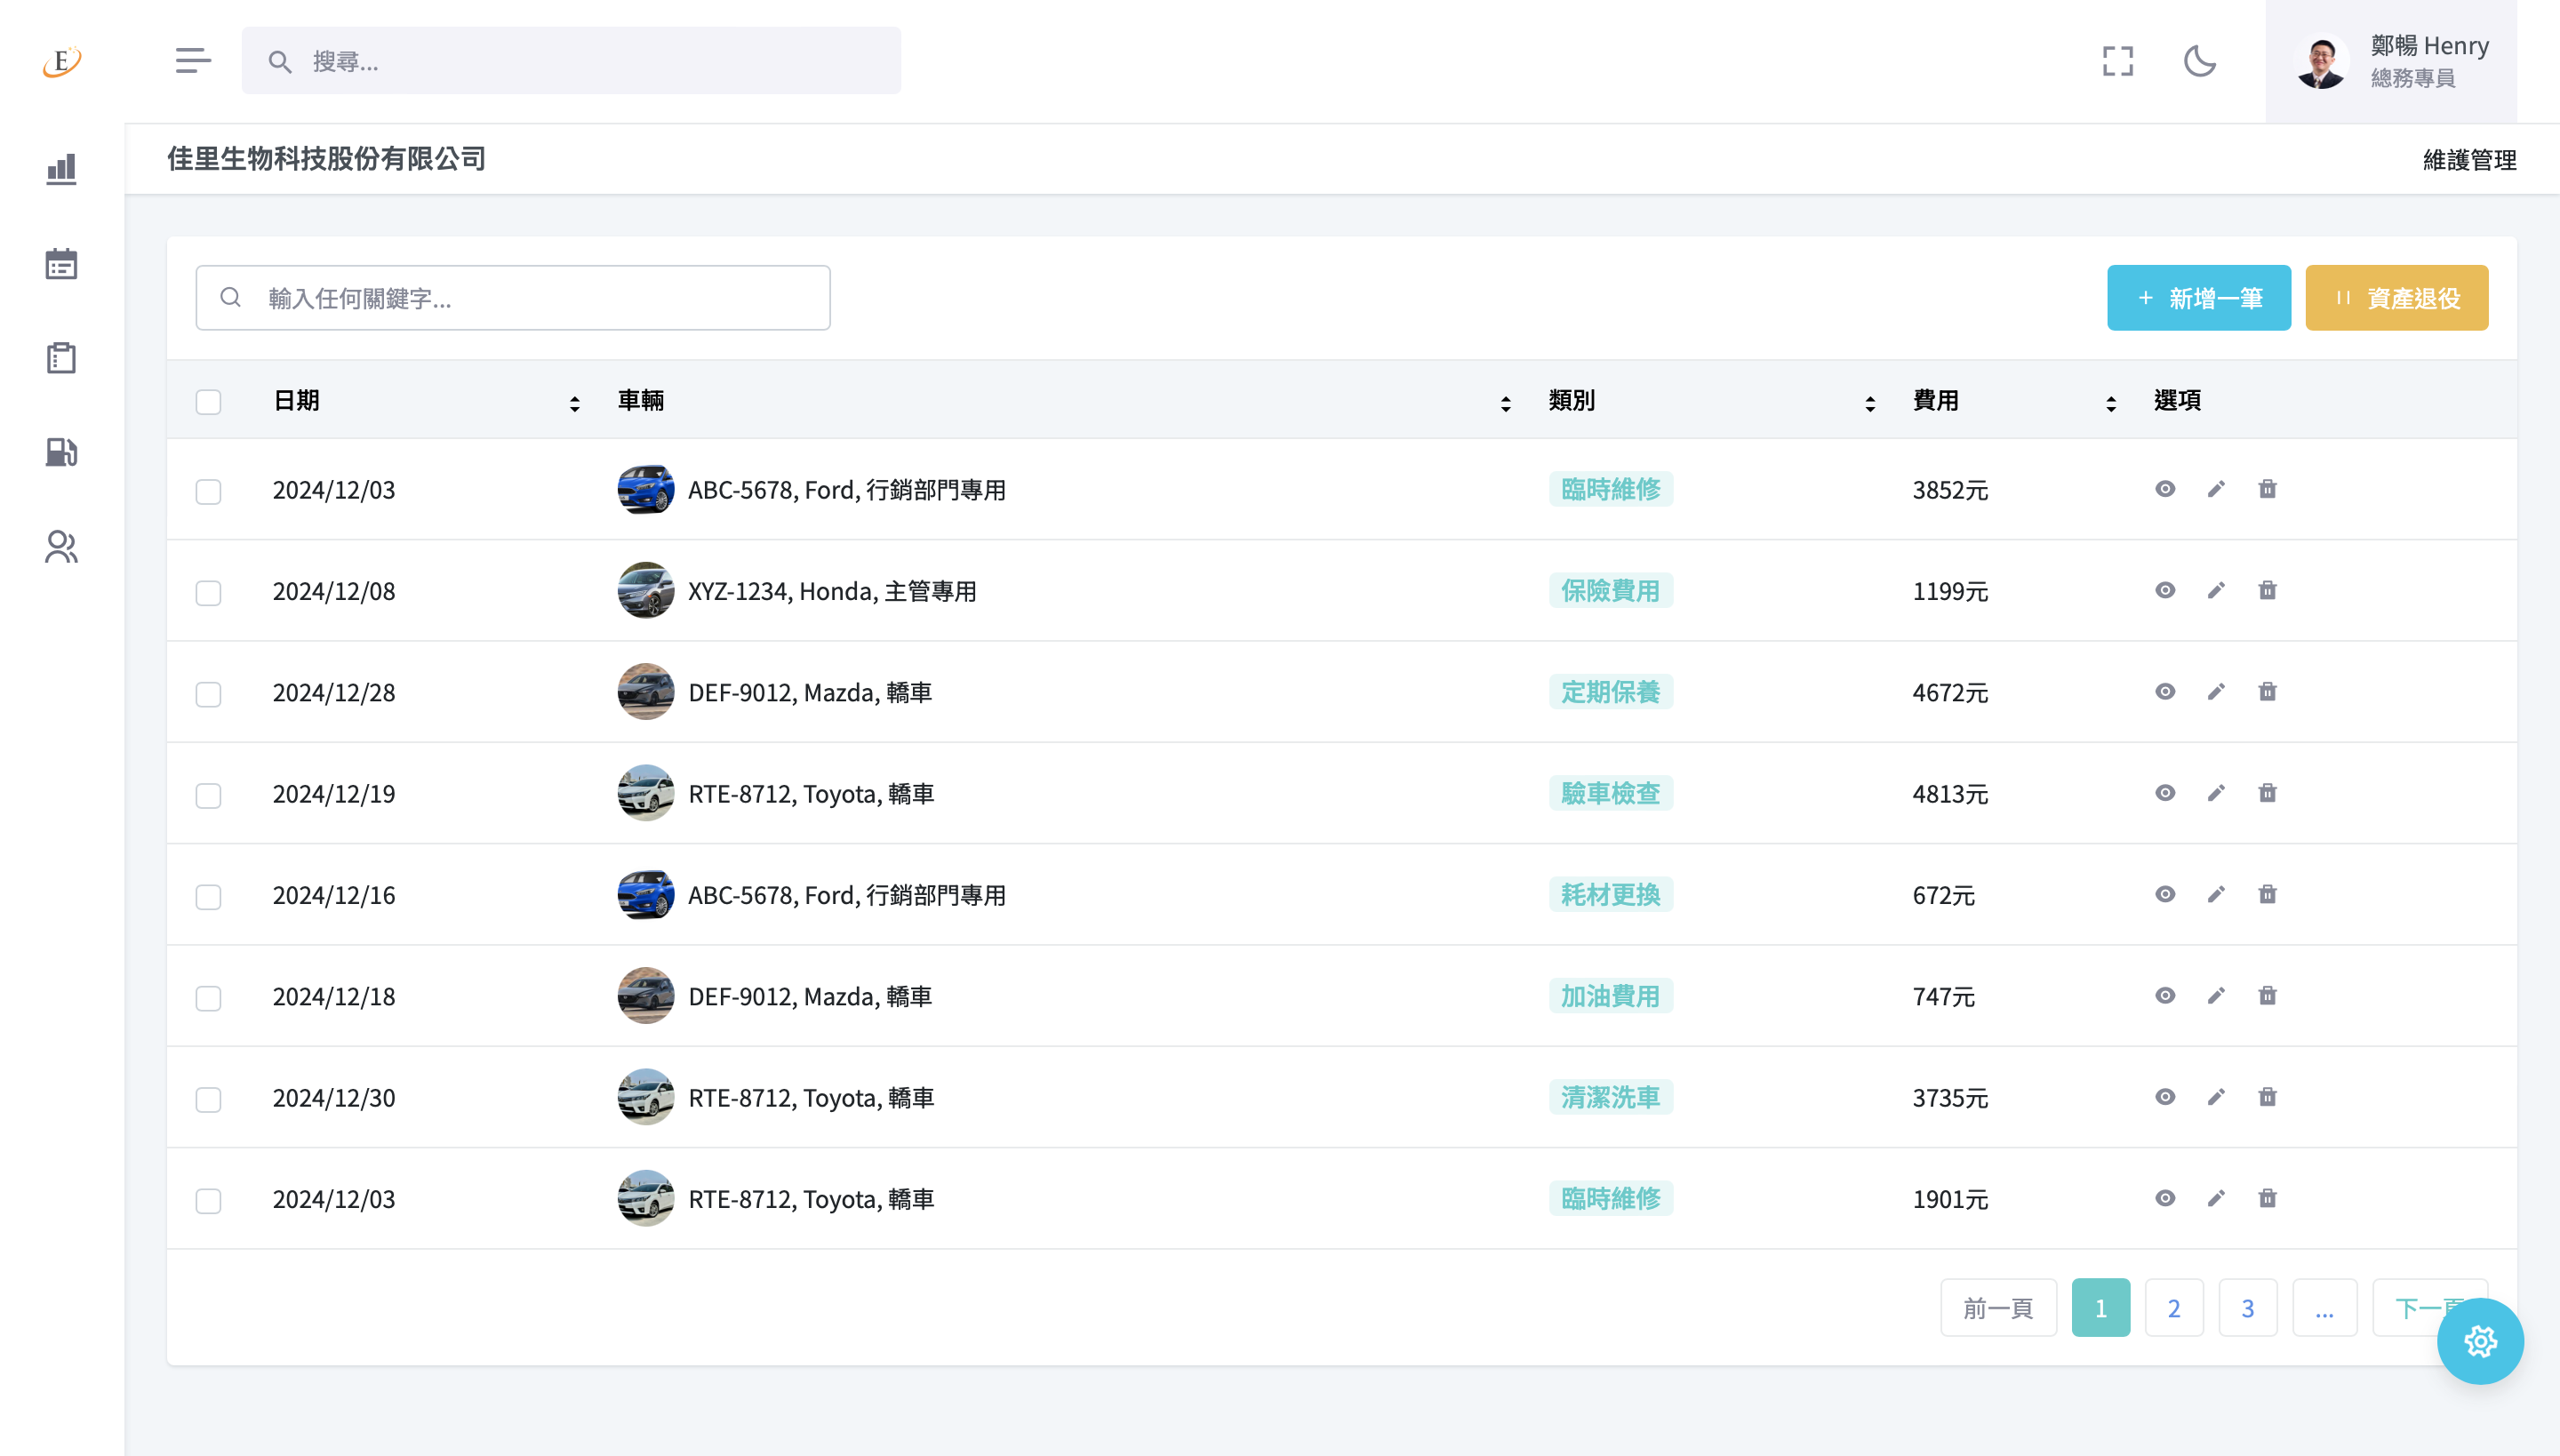
Task: Go to previous page with 前一頁
Action: tap(1998, 1307)
